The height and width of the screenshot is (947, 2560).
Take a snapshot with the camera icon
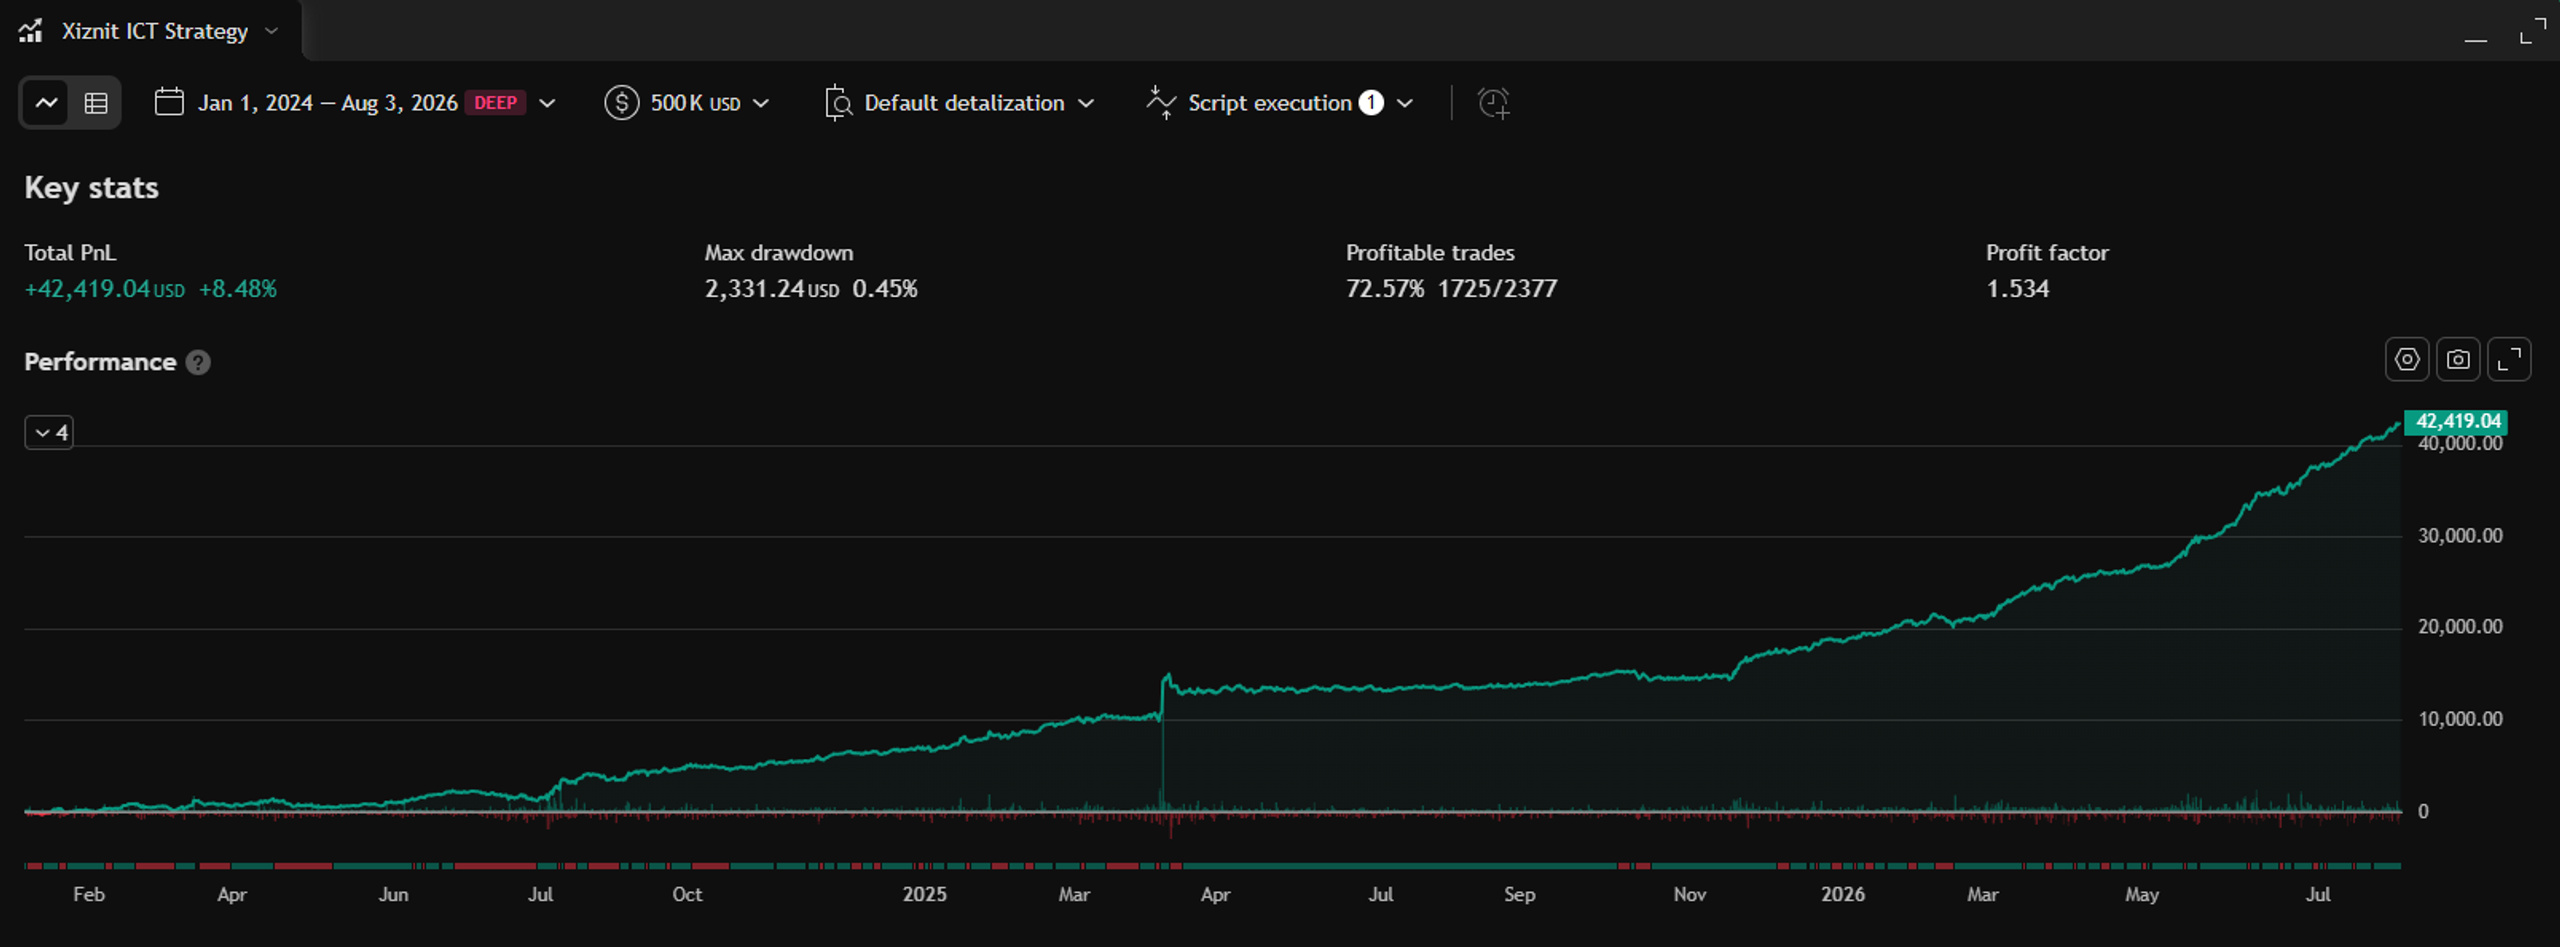point(2458,360)
